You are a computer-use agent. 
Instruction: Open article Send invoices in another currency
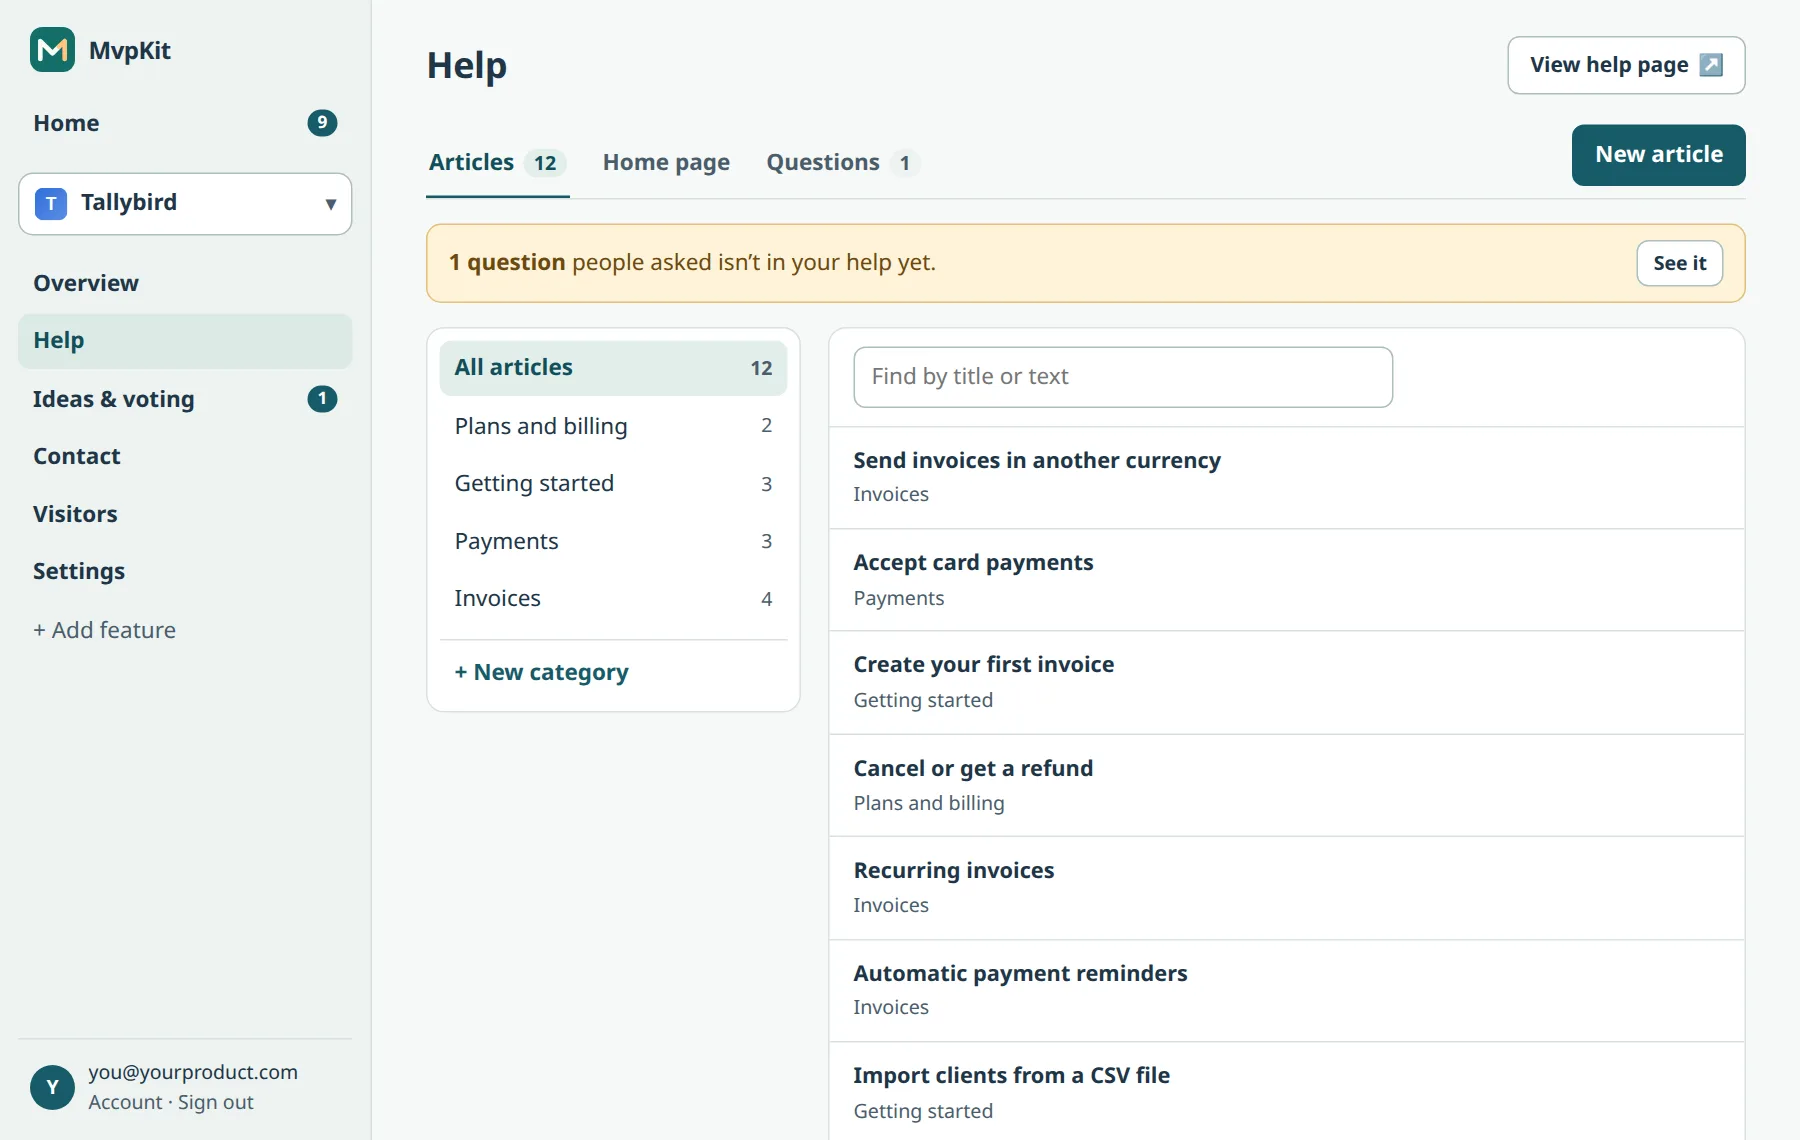[1287, 477]
